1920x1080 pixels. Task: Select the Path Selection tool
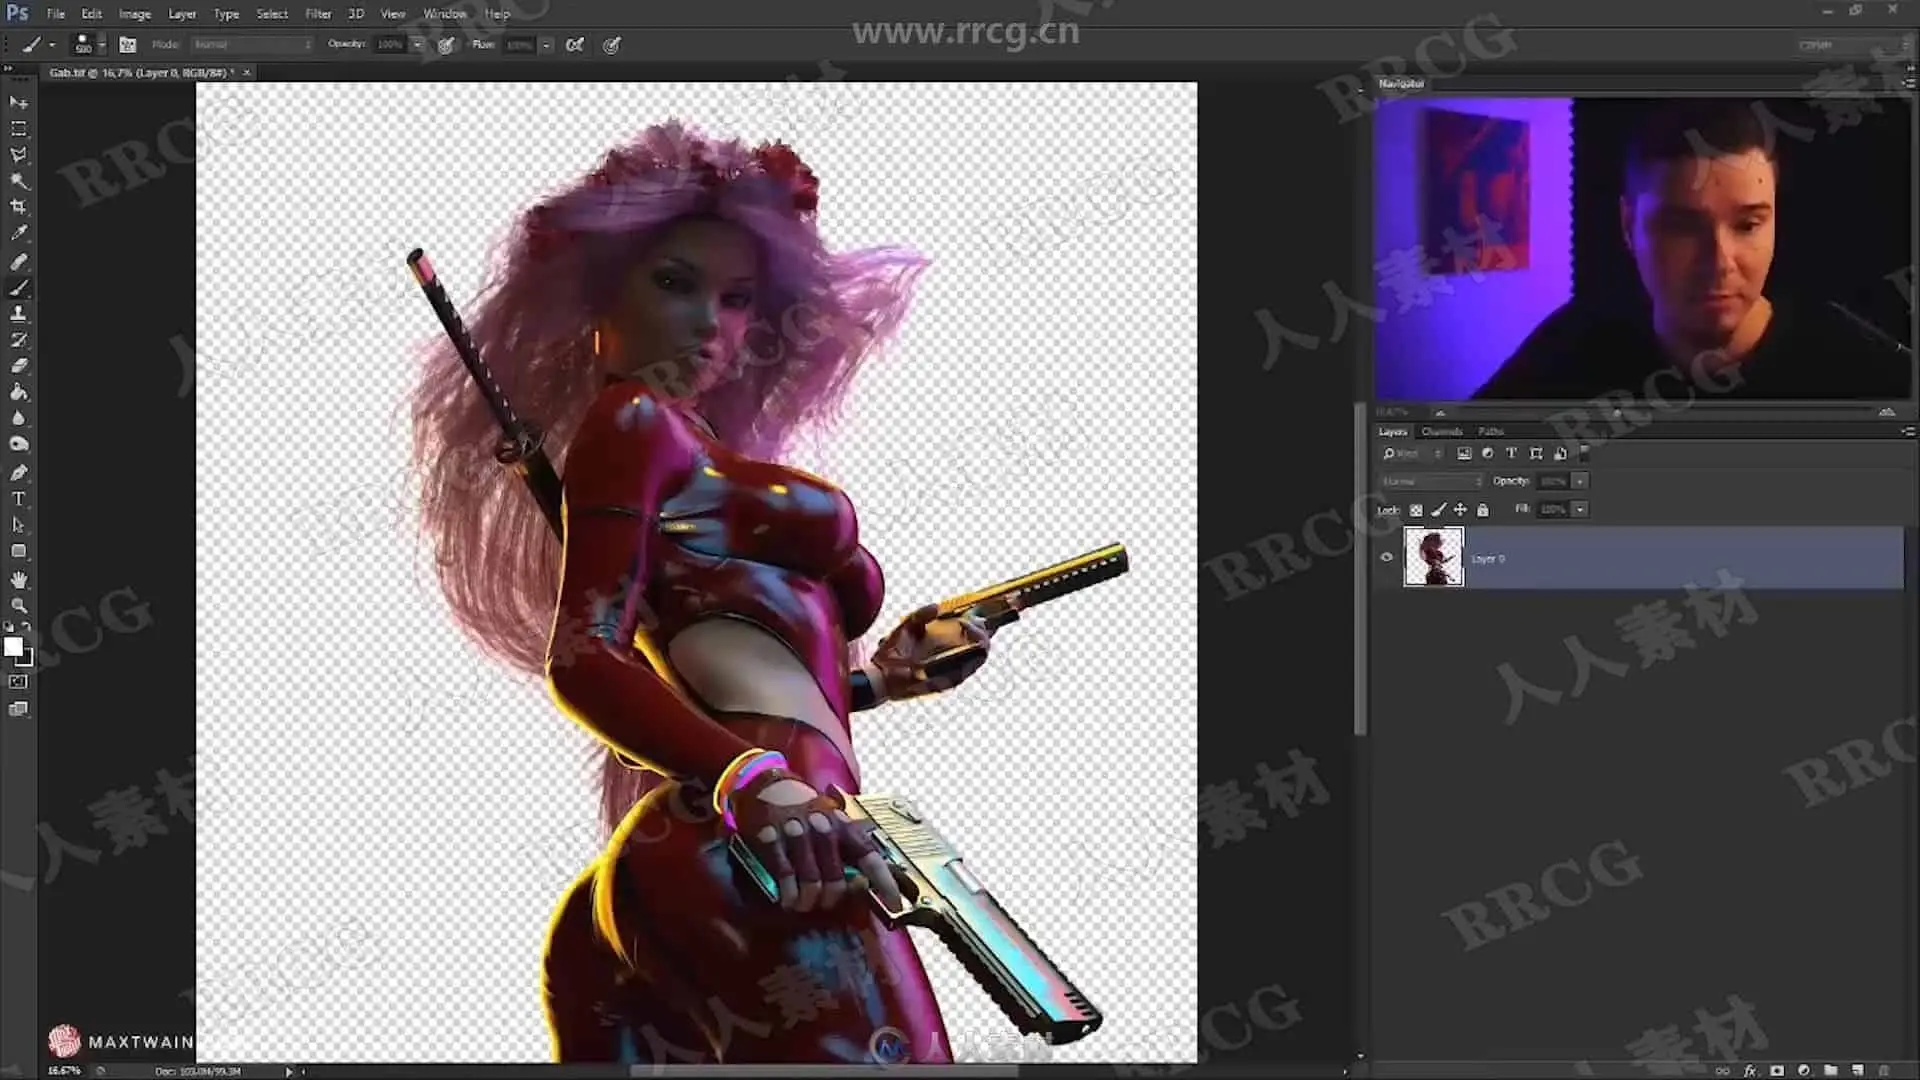click(18, 525)
